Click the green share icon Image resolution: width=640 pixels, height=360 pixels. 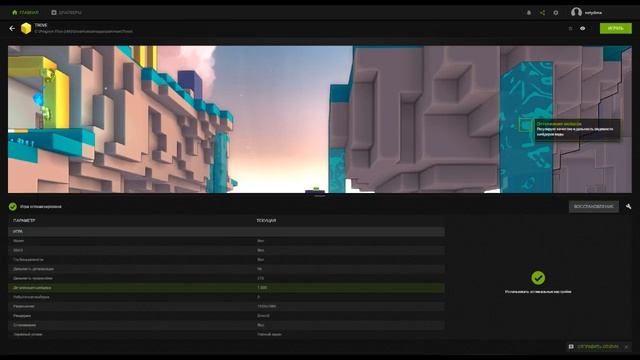point(542,13)
